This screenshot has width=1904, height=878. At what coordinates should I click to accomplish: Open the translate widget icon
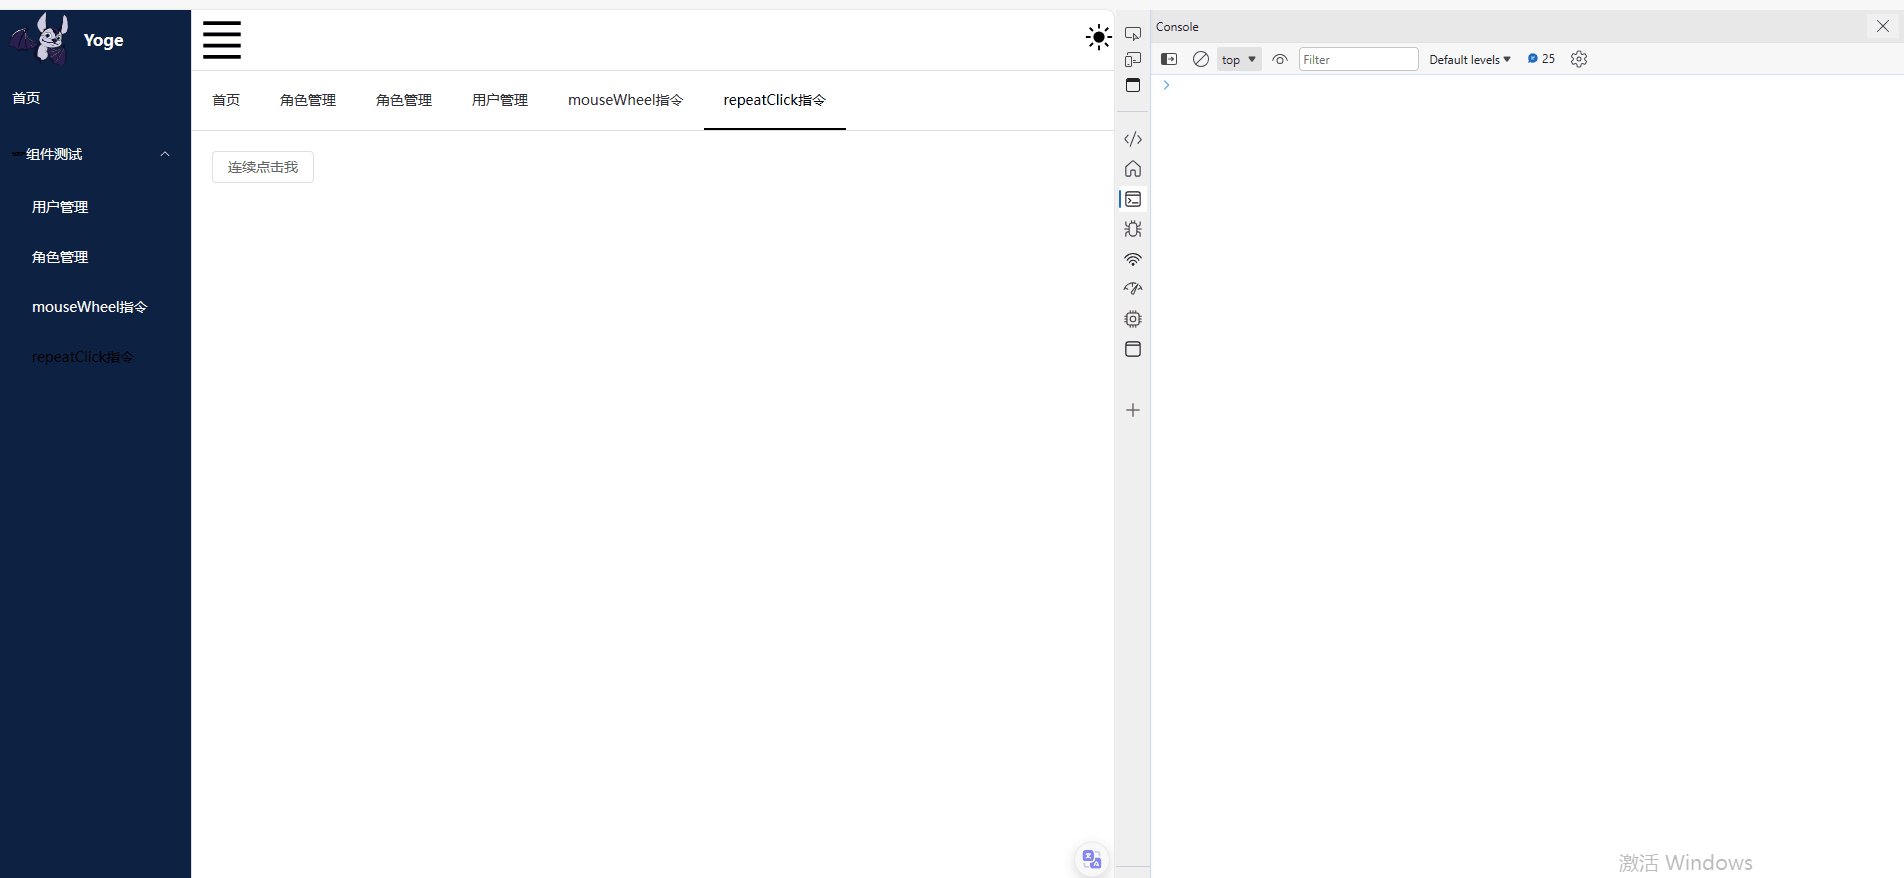(x=1092, y=859)
